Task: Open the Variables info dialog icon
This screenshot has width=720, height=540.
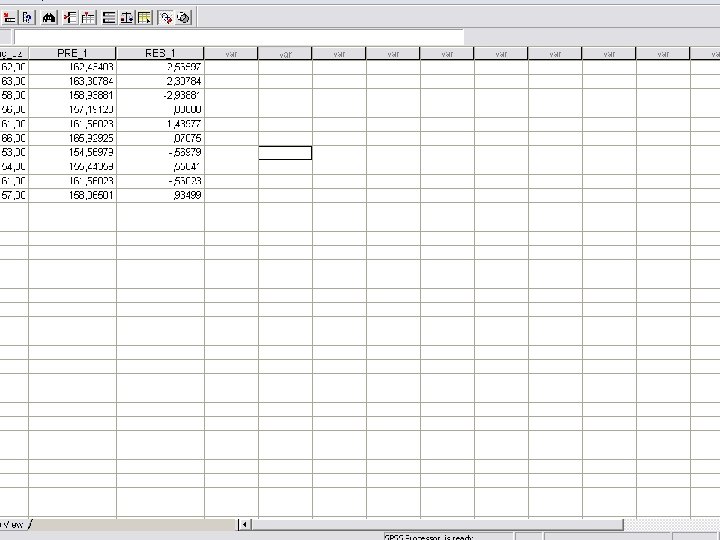Action: tap(28, 18)
